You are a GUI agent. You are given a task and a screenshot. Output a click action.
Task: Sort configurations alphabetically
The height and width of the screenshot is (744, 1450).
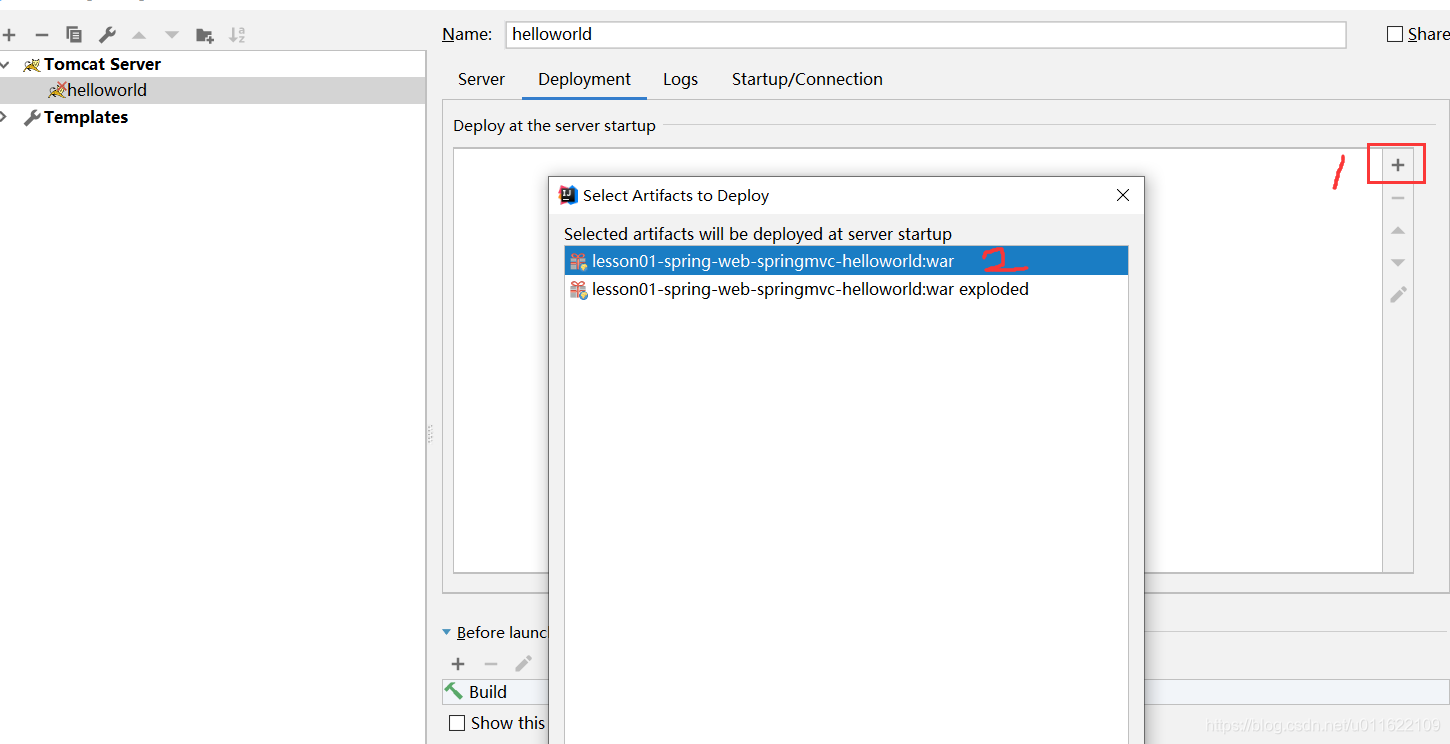point(237,35)
